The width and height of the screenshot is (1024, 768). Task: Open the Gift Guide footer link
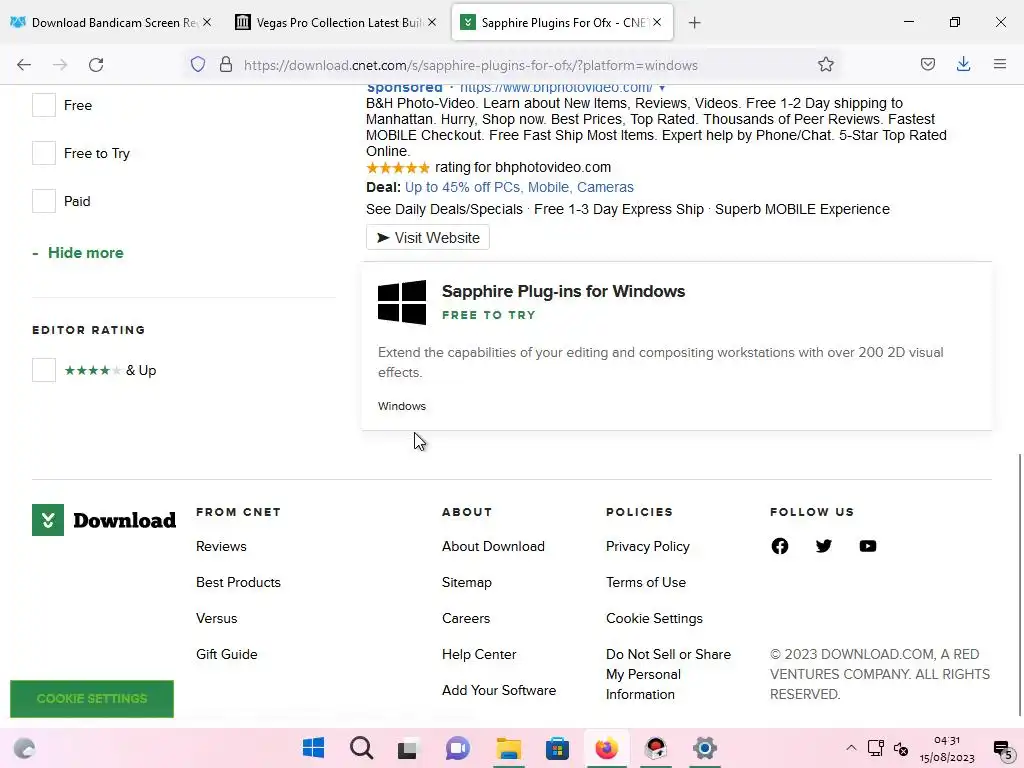coord(227,654)
